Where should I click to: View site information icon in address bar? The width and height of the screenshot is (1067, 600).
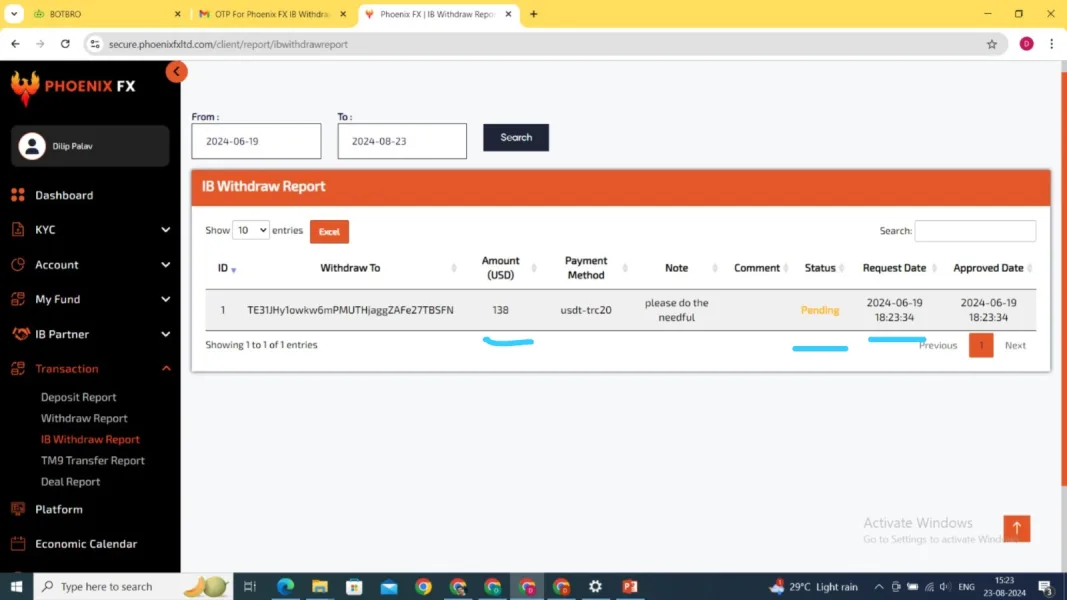(x=95, y=44)
